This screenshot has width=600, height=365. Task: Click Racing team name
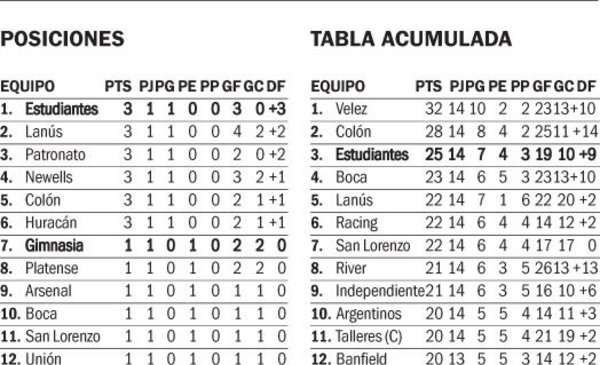click(357, 223)
